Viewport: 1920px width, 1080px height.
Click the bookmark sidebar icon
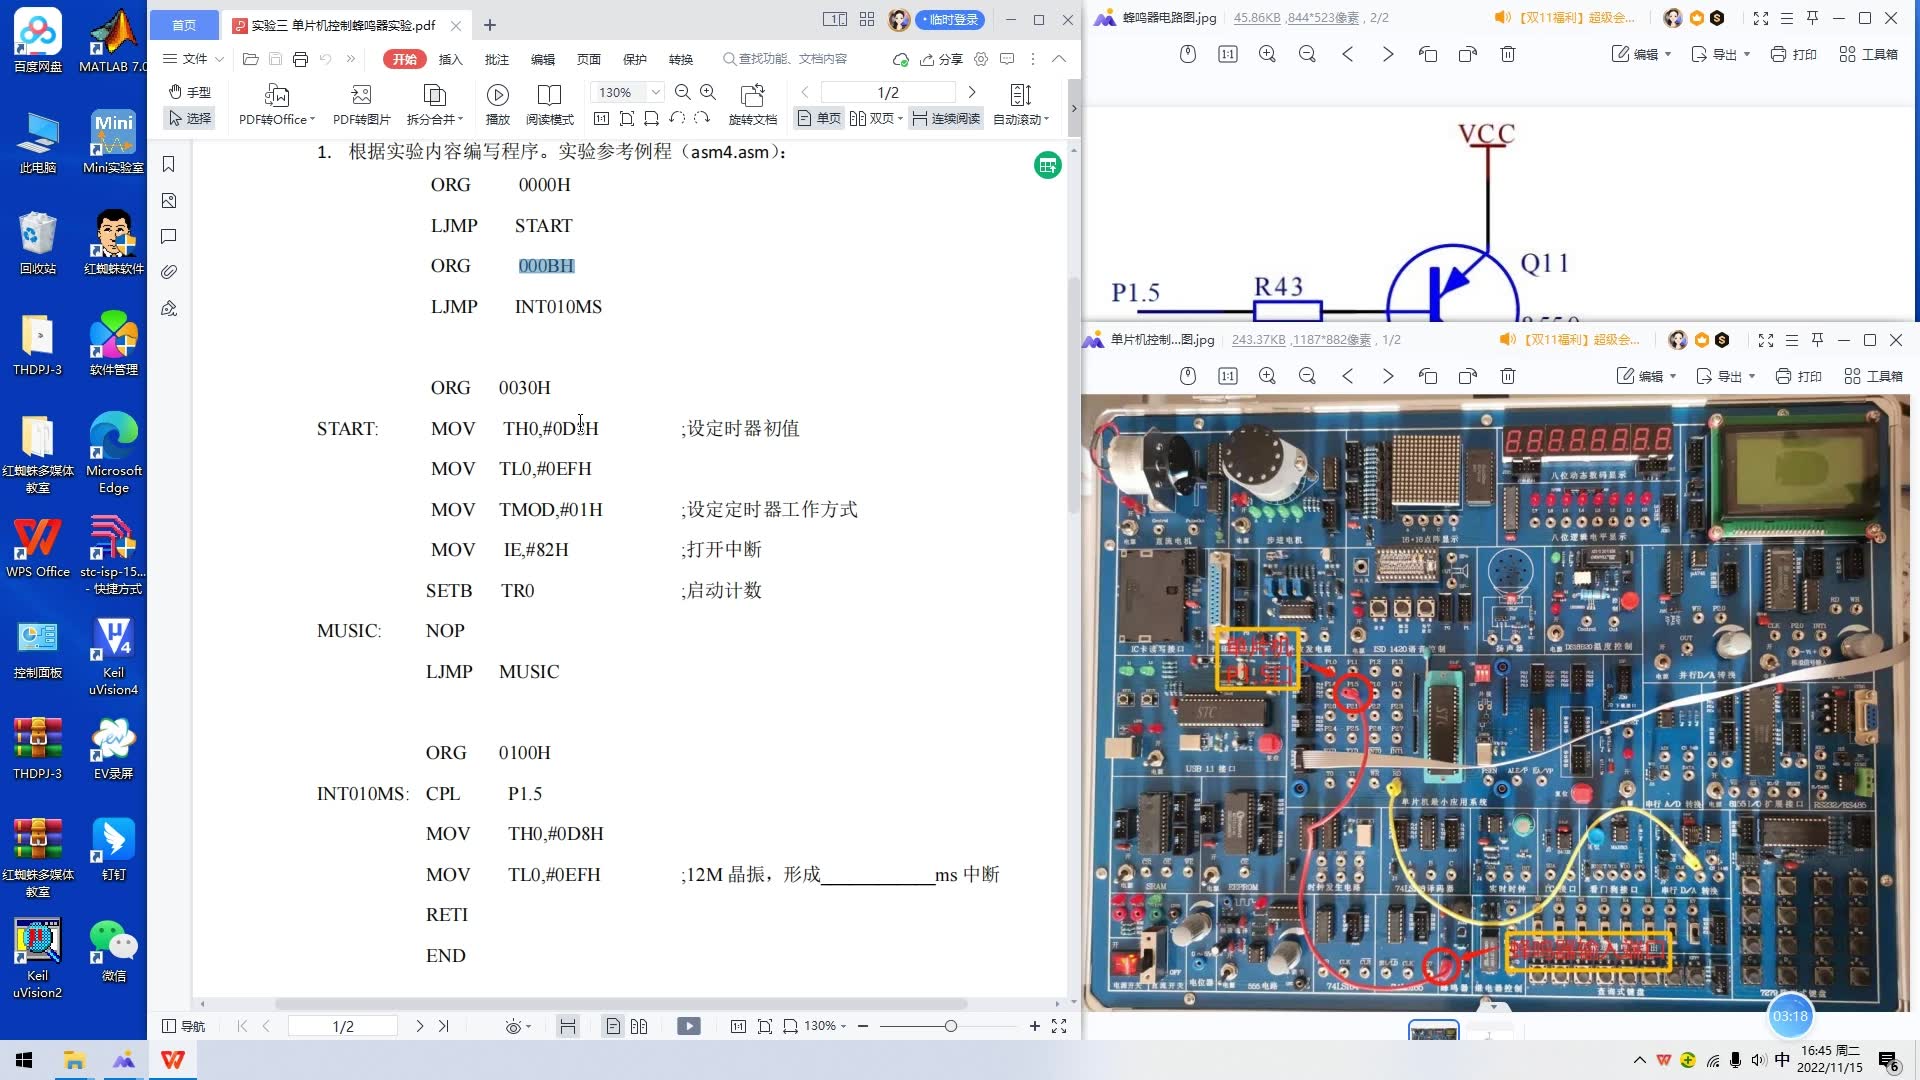pos(169,164)
